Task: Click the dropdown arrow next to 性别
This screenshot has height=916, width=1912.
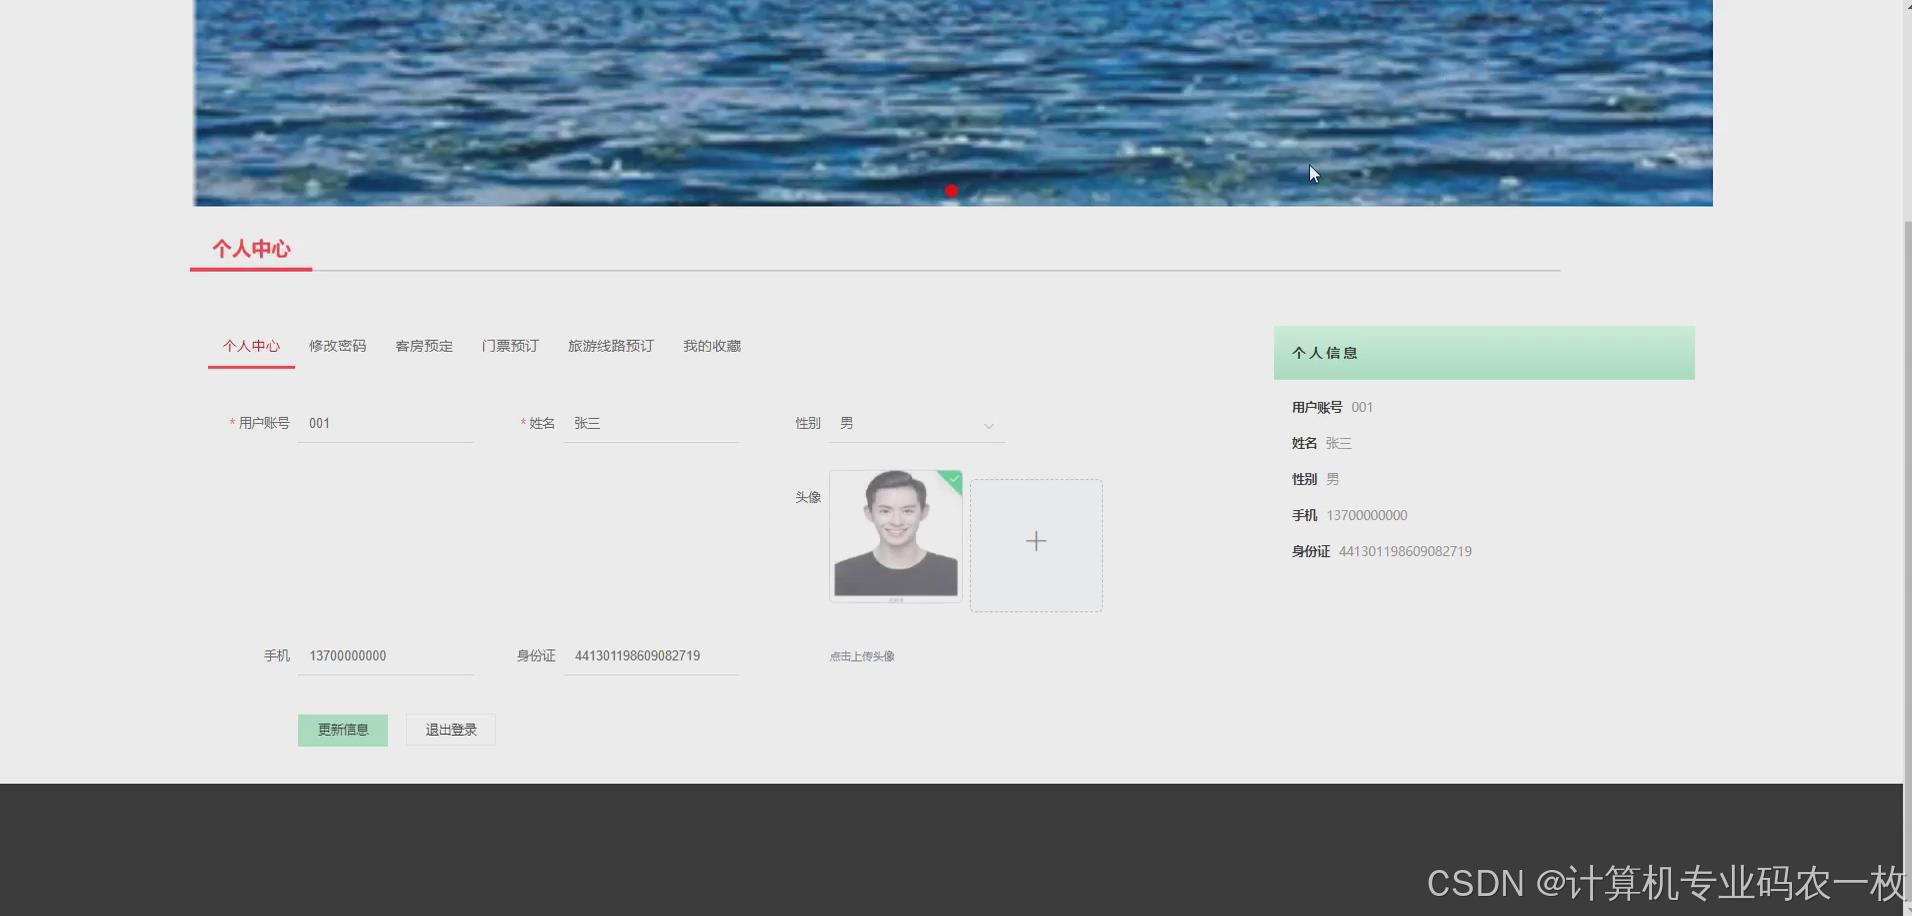Action: tap(988, 425)
